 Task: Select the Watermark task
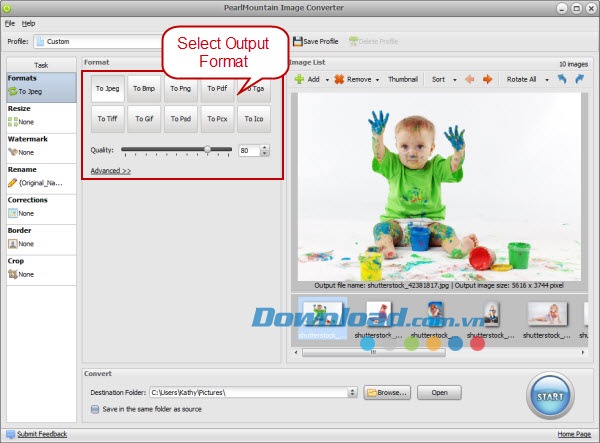[41, 148]
